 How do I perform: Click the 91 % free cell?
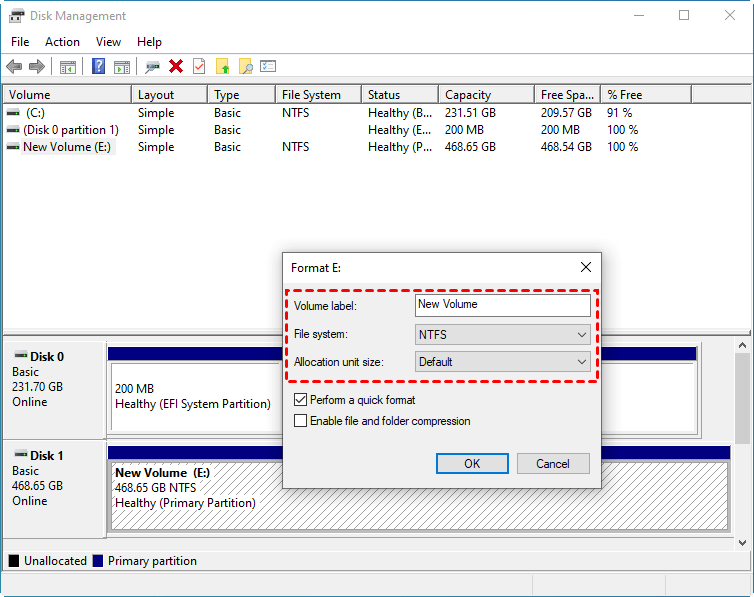619,112
